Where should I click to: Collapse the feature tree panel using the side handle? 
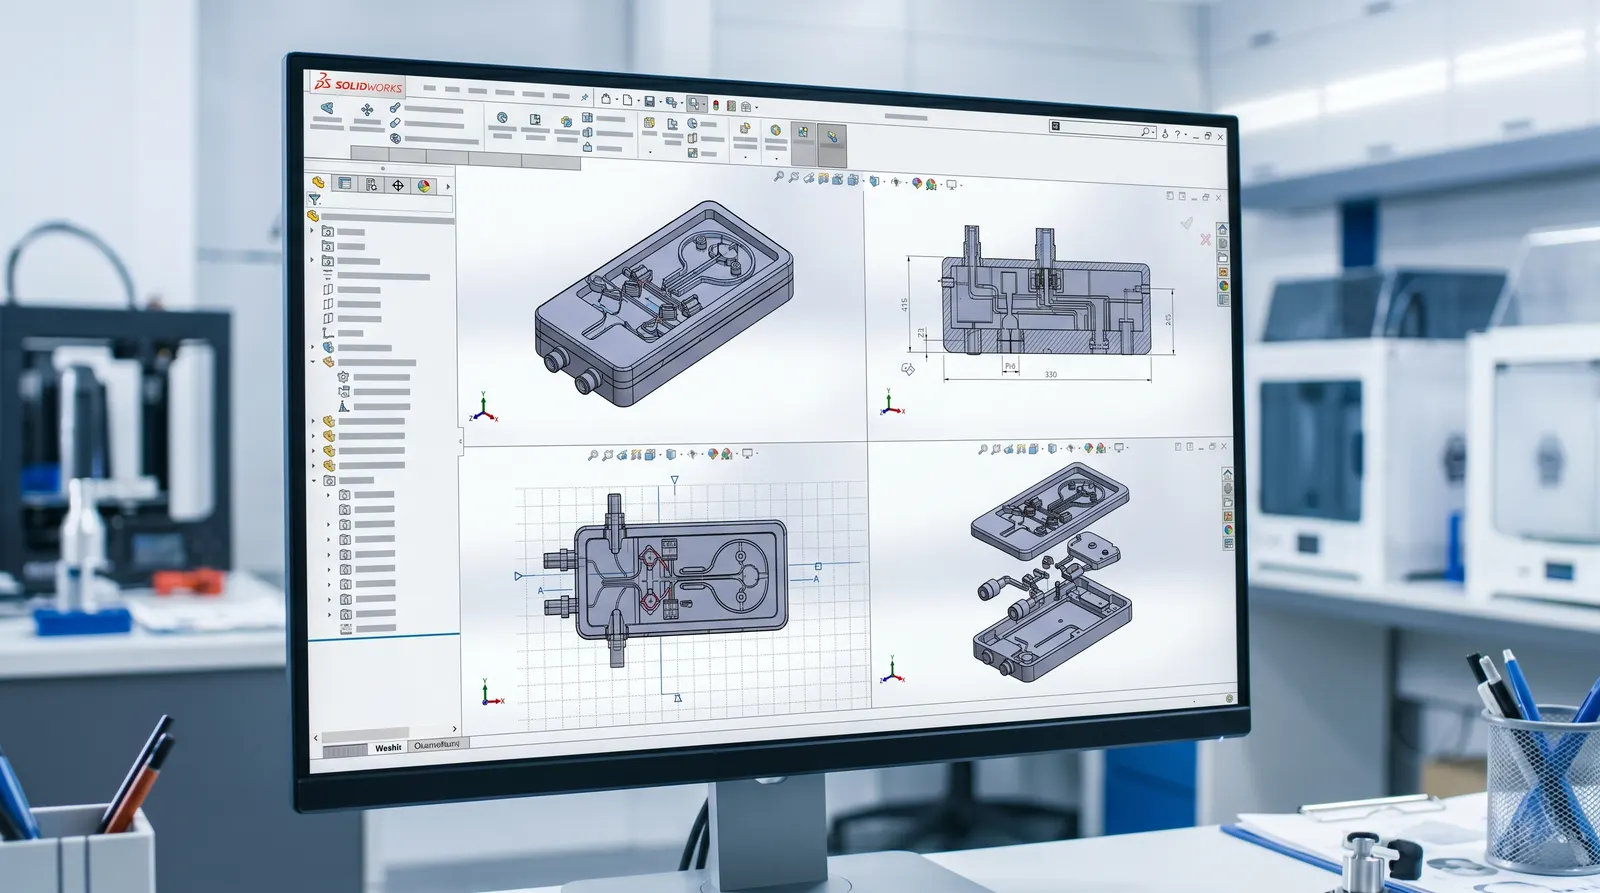[461, 440]
